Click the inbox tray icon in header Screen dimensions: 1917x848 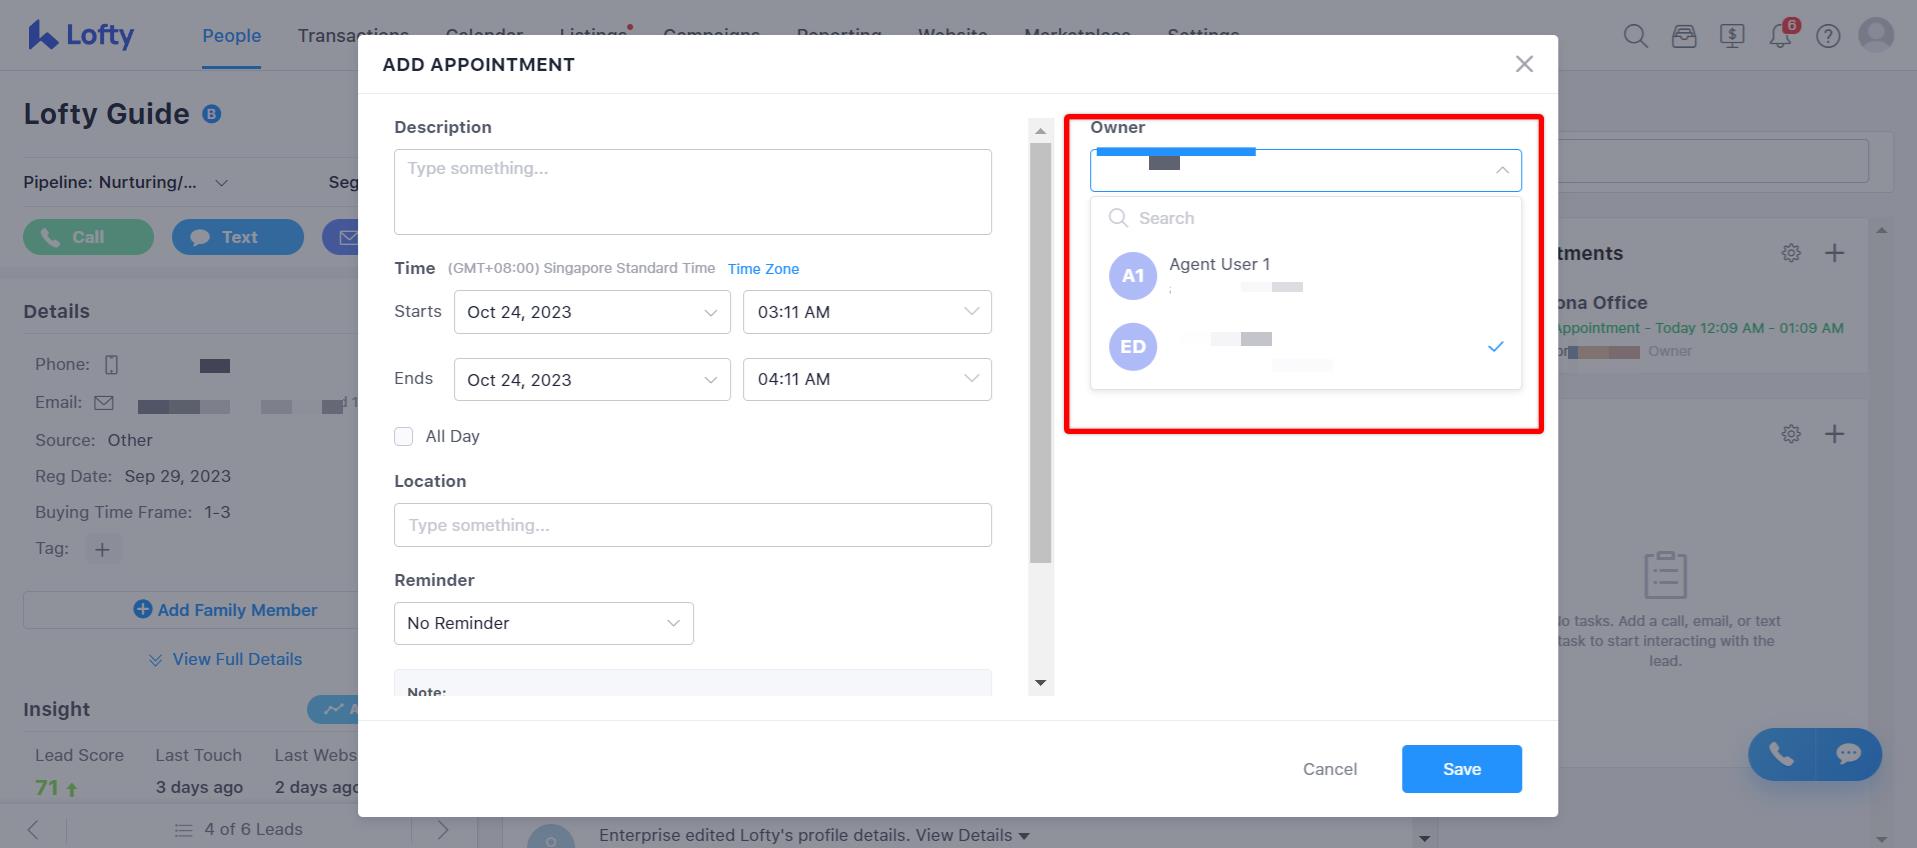1684,37
